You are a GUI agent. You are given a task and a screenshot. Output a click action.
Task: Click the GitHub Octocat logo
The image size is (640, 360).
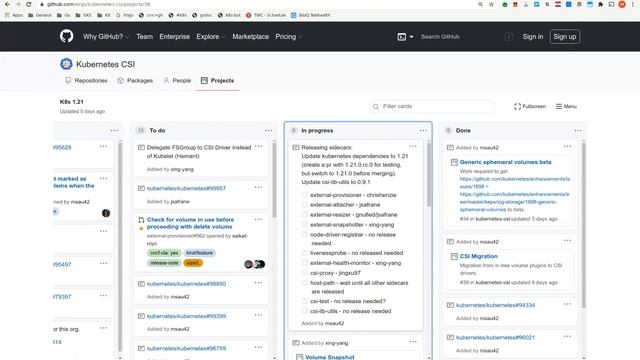(67, 36)
